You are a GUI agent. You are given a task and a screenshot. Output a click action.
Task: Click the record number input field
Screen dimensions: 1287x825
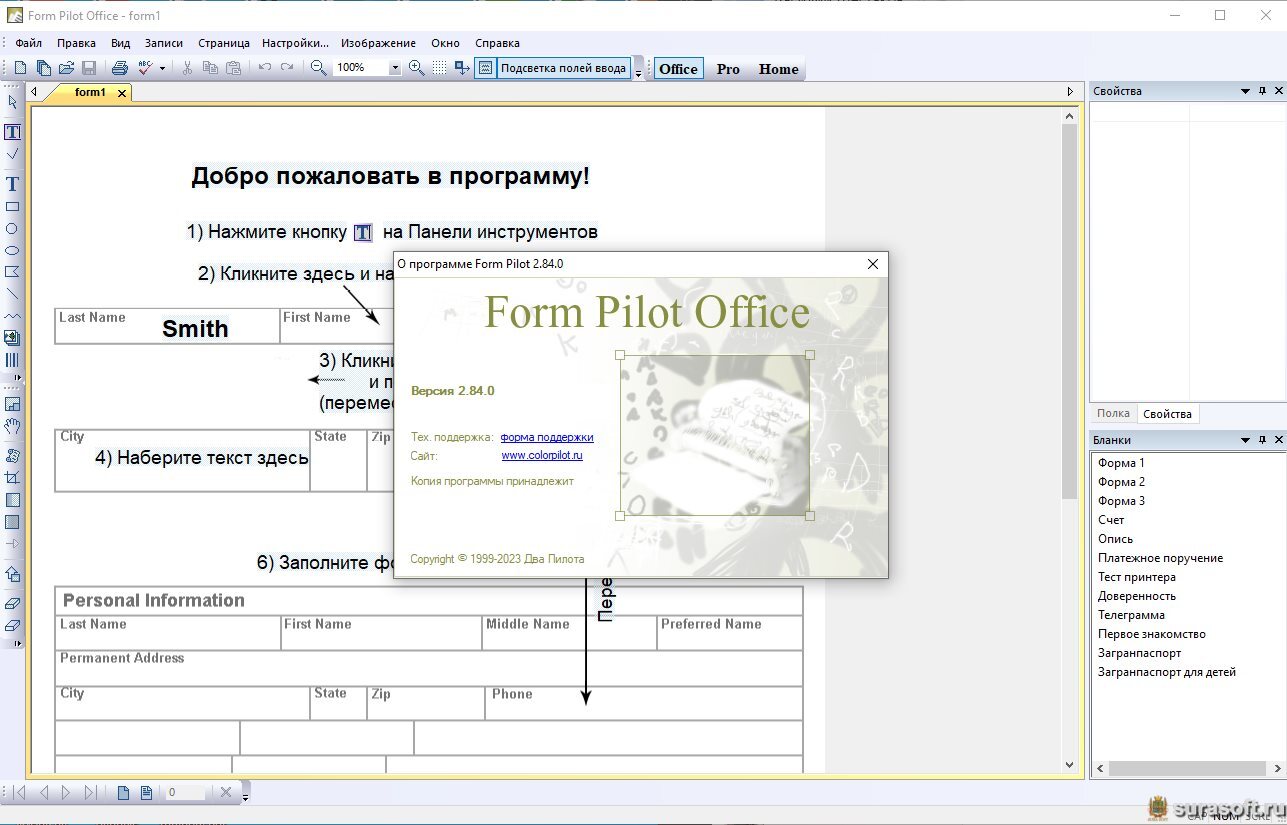click(185, 793)
